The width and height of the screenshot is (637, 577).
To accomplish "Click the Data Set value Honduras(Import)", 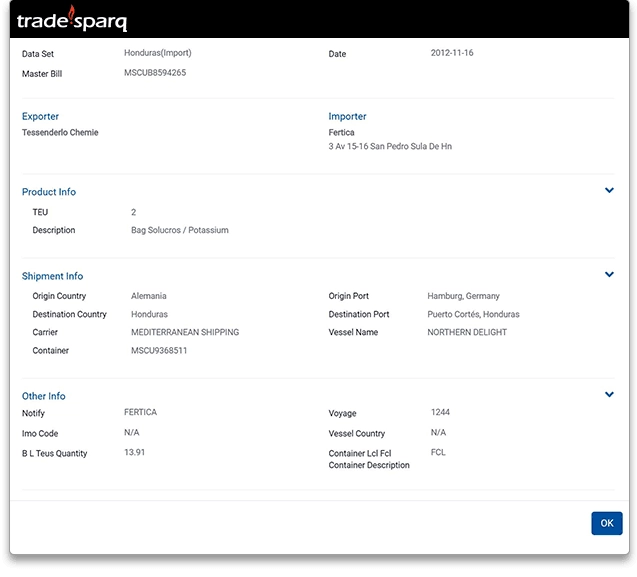I will 158,53.
